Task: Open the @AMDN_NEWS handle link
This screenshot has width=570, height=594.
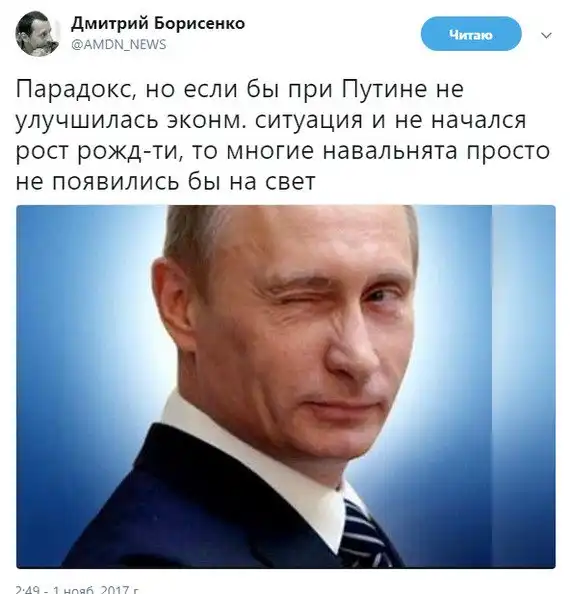Action: 119,45
